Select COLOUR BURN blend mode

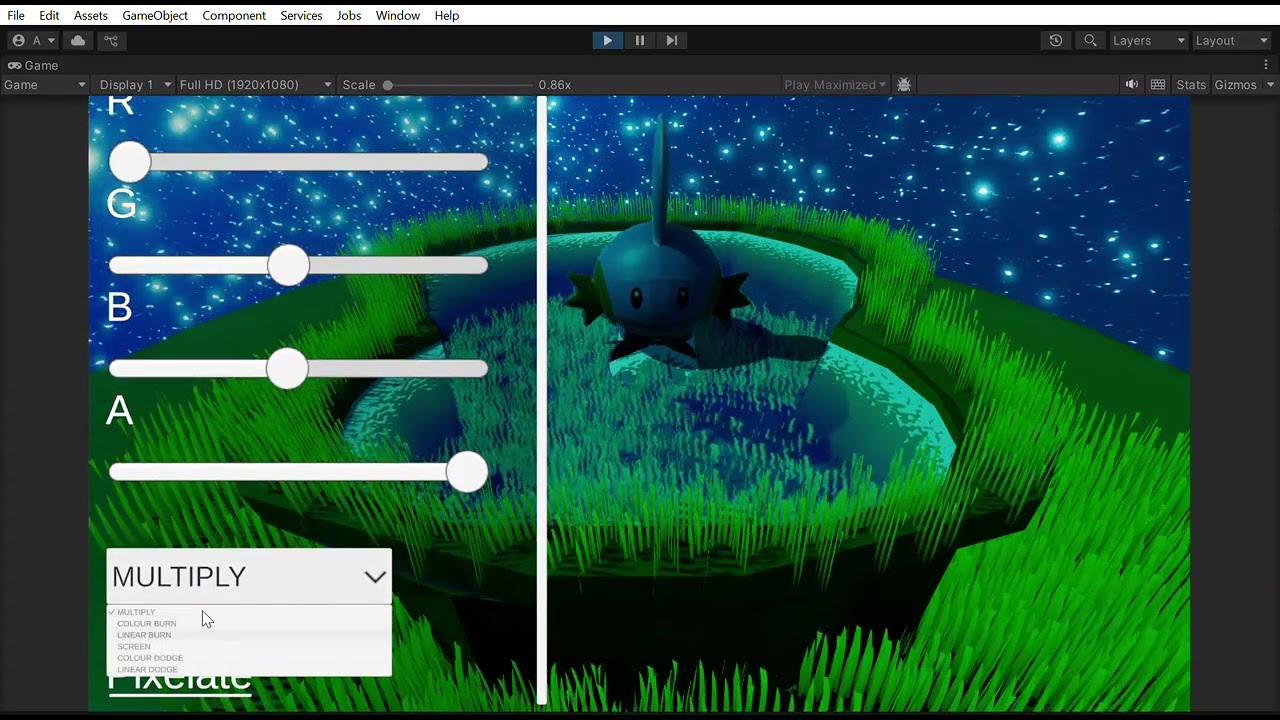tap(249, 624)
